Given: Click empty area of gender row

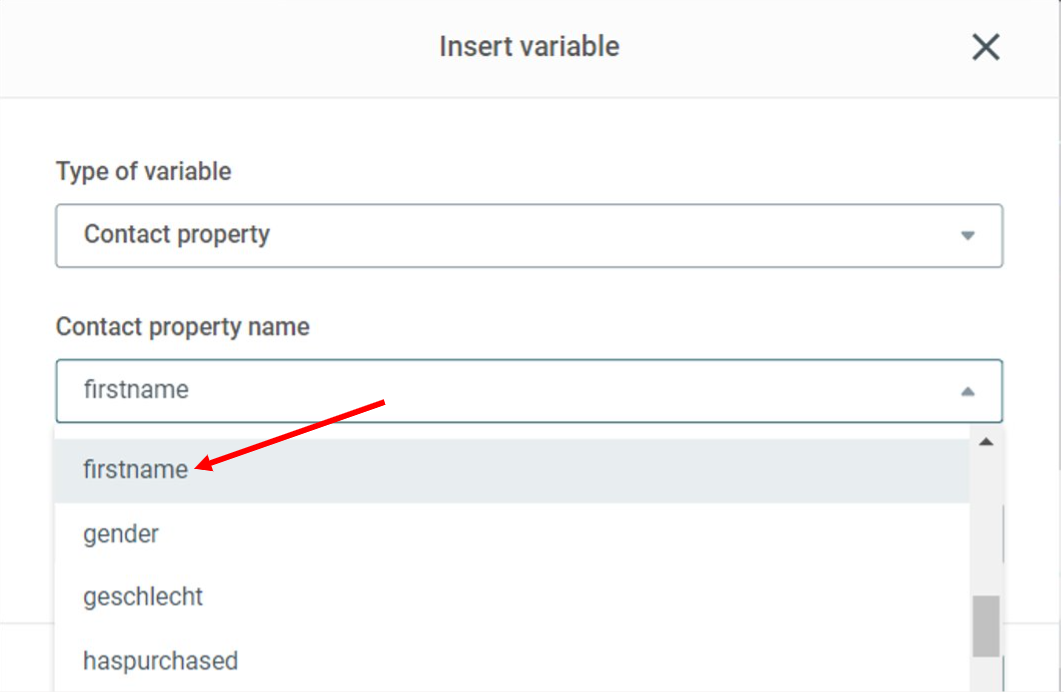Looking at the screenshot, I should click(x=563, y=535).
